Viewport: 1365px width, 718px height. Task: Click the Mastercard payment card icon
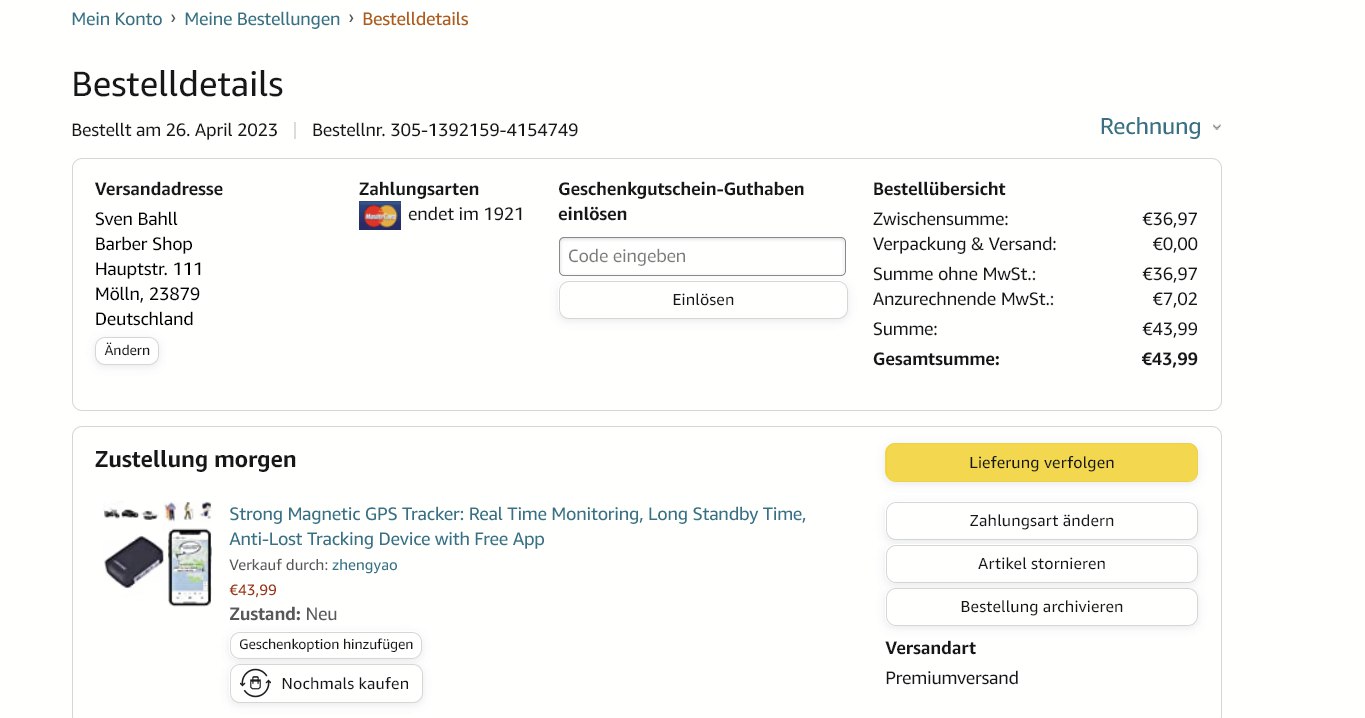pyautogui.click(x=379, y=215)
